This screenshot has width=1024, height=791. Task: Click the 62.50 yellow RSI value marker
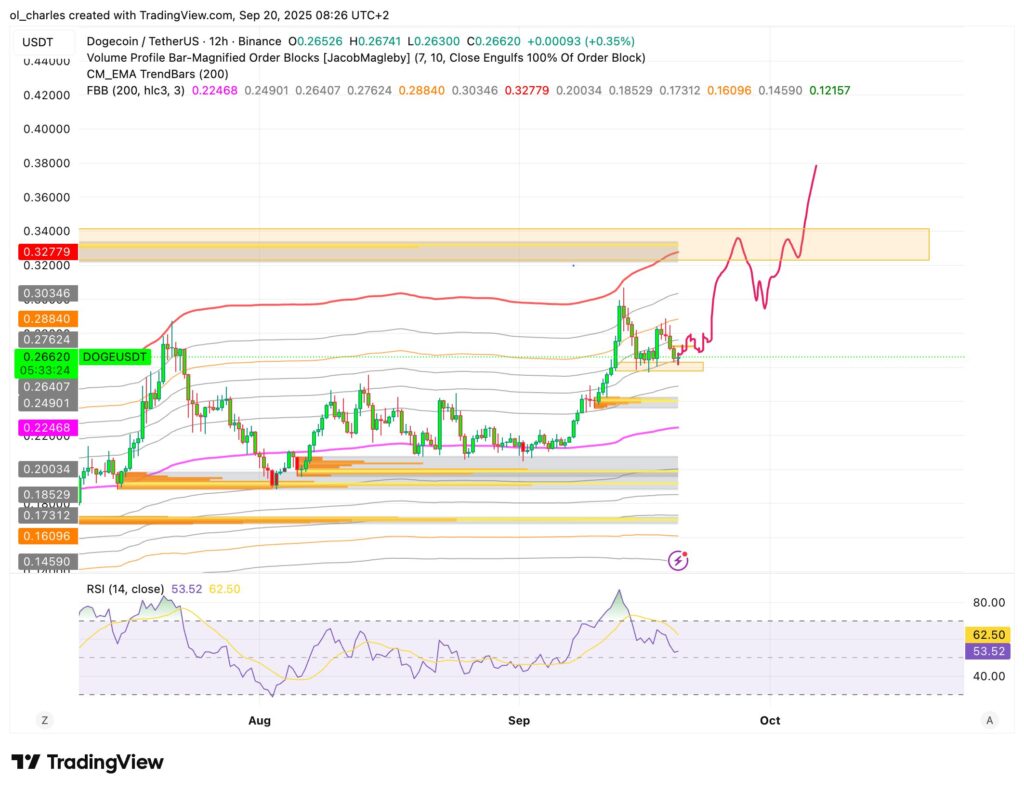point(986,634)
